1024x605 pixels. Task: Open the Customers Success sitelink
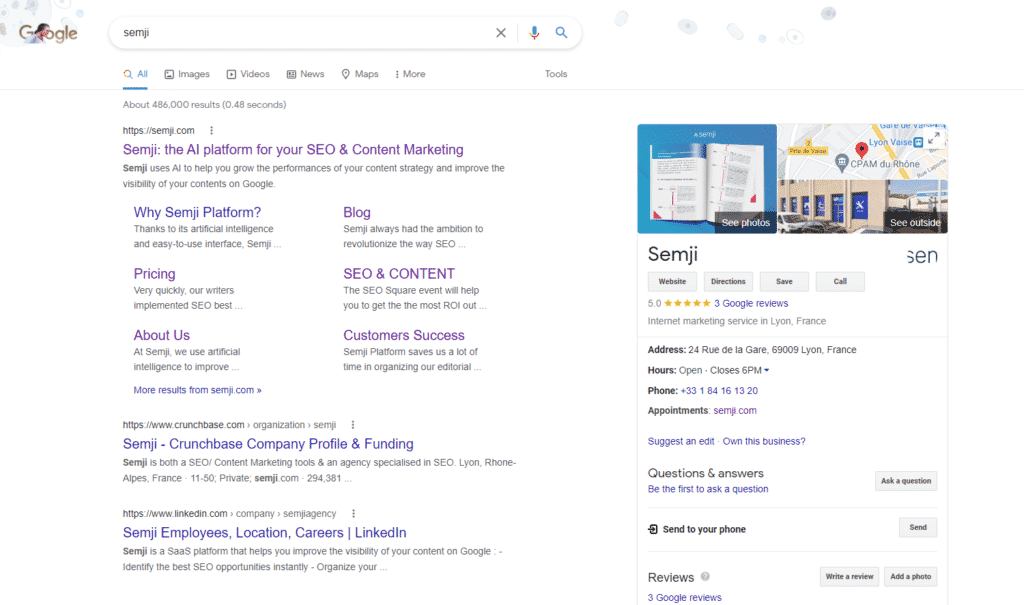pyautogui.click(x=404, y=335)
